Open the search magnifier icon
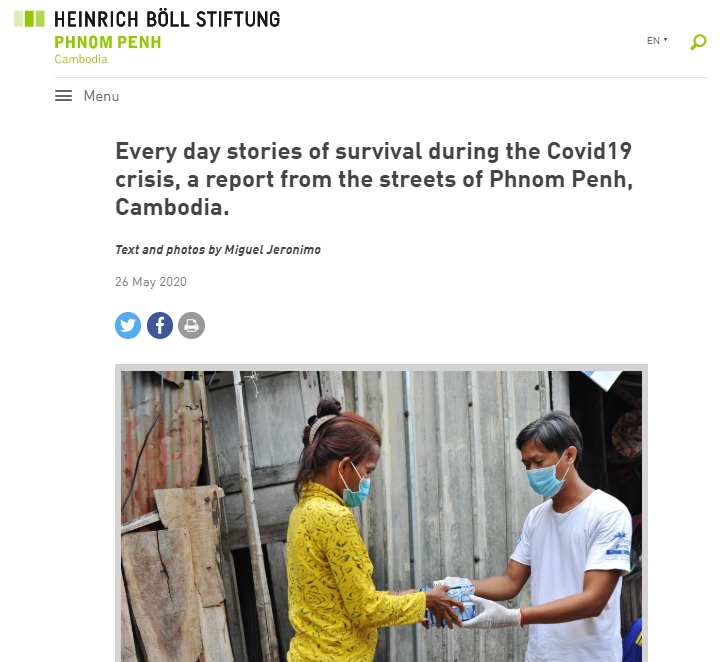726x662 pixels. point(698,41)
